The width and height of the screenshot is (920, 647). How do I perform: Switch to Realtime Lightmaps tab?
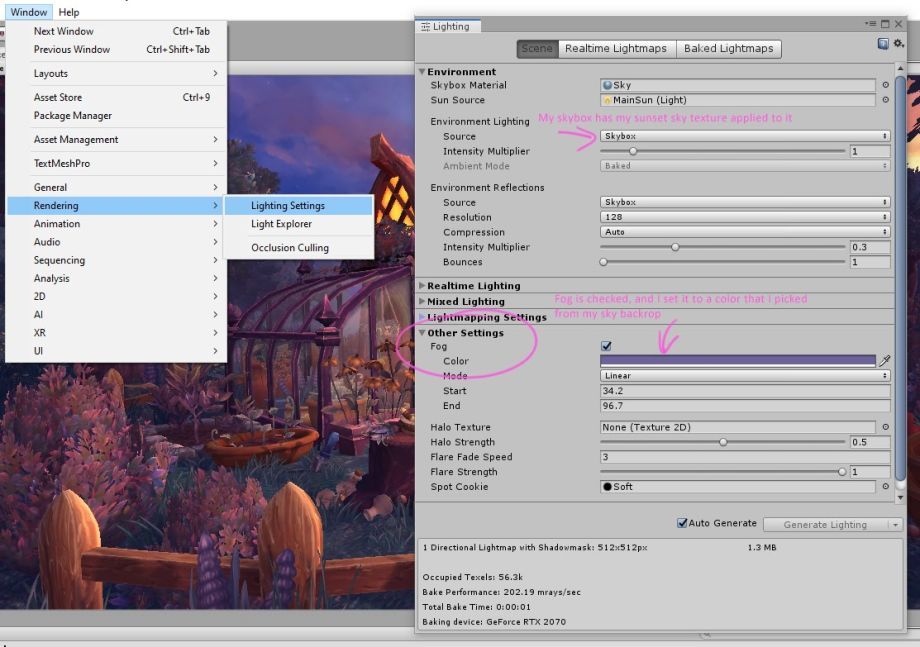coord(615,49)
